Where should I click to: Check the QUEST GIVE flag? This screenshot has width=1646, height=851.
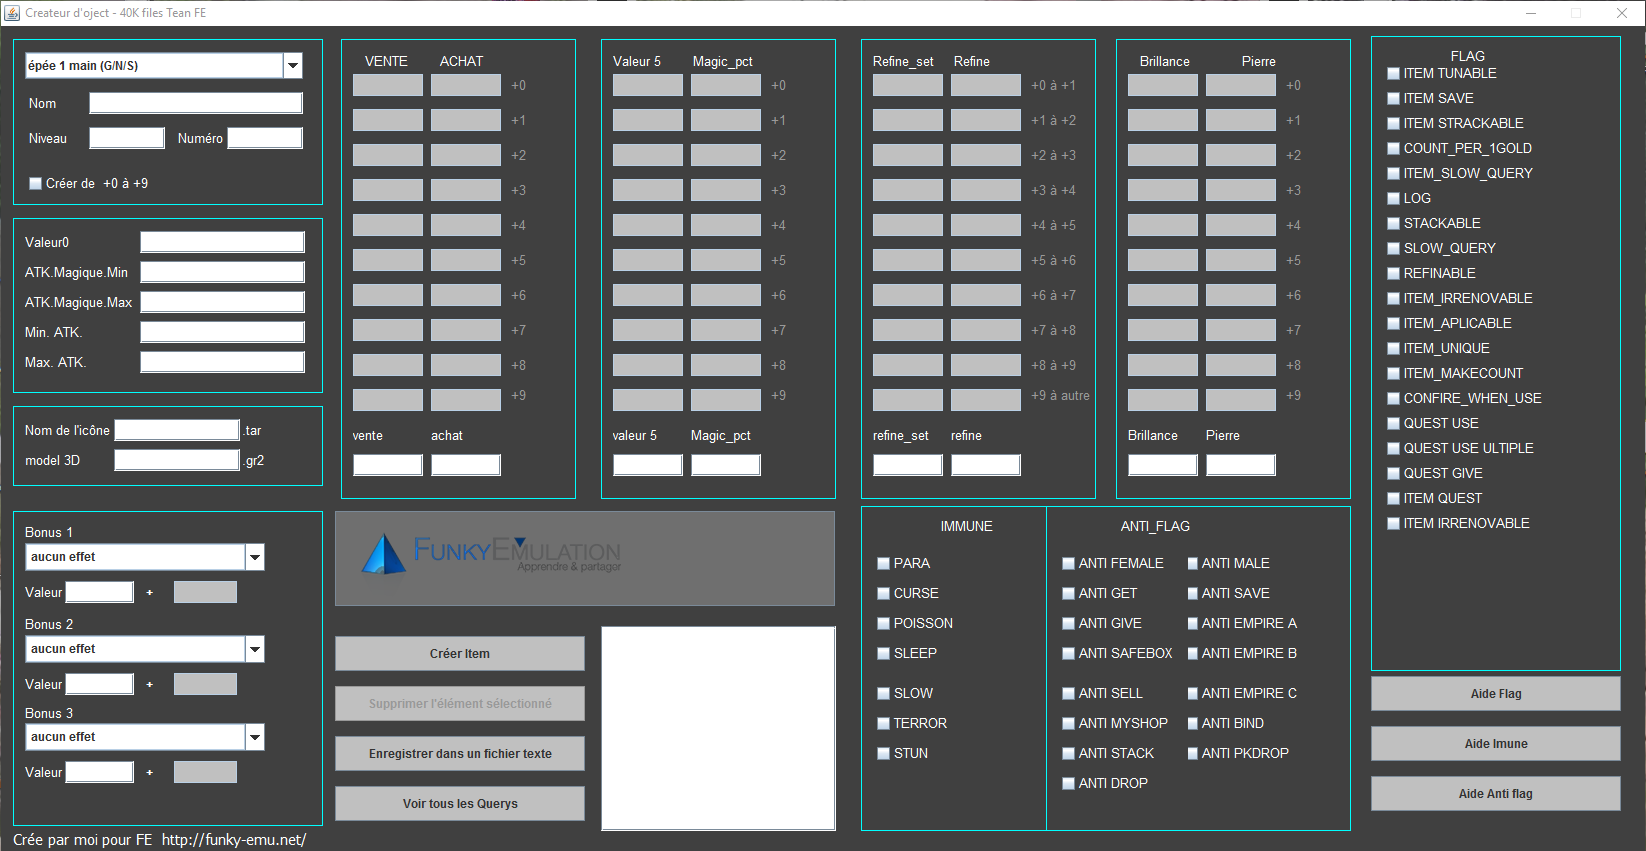1393,473
